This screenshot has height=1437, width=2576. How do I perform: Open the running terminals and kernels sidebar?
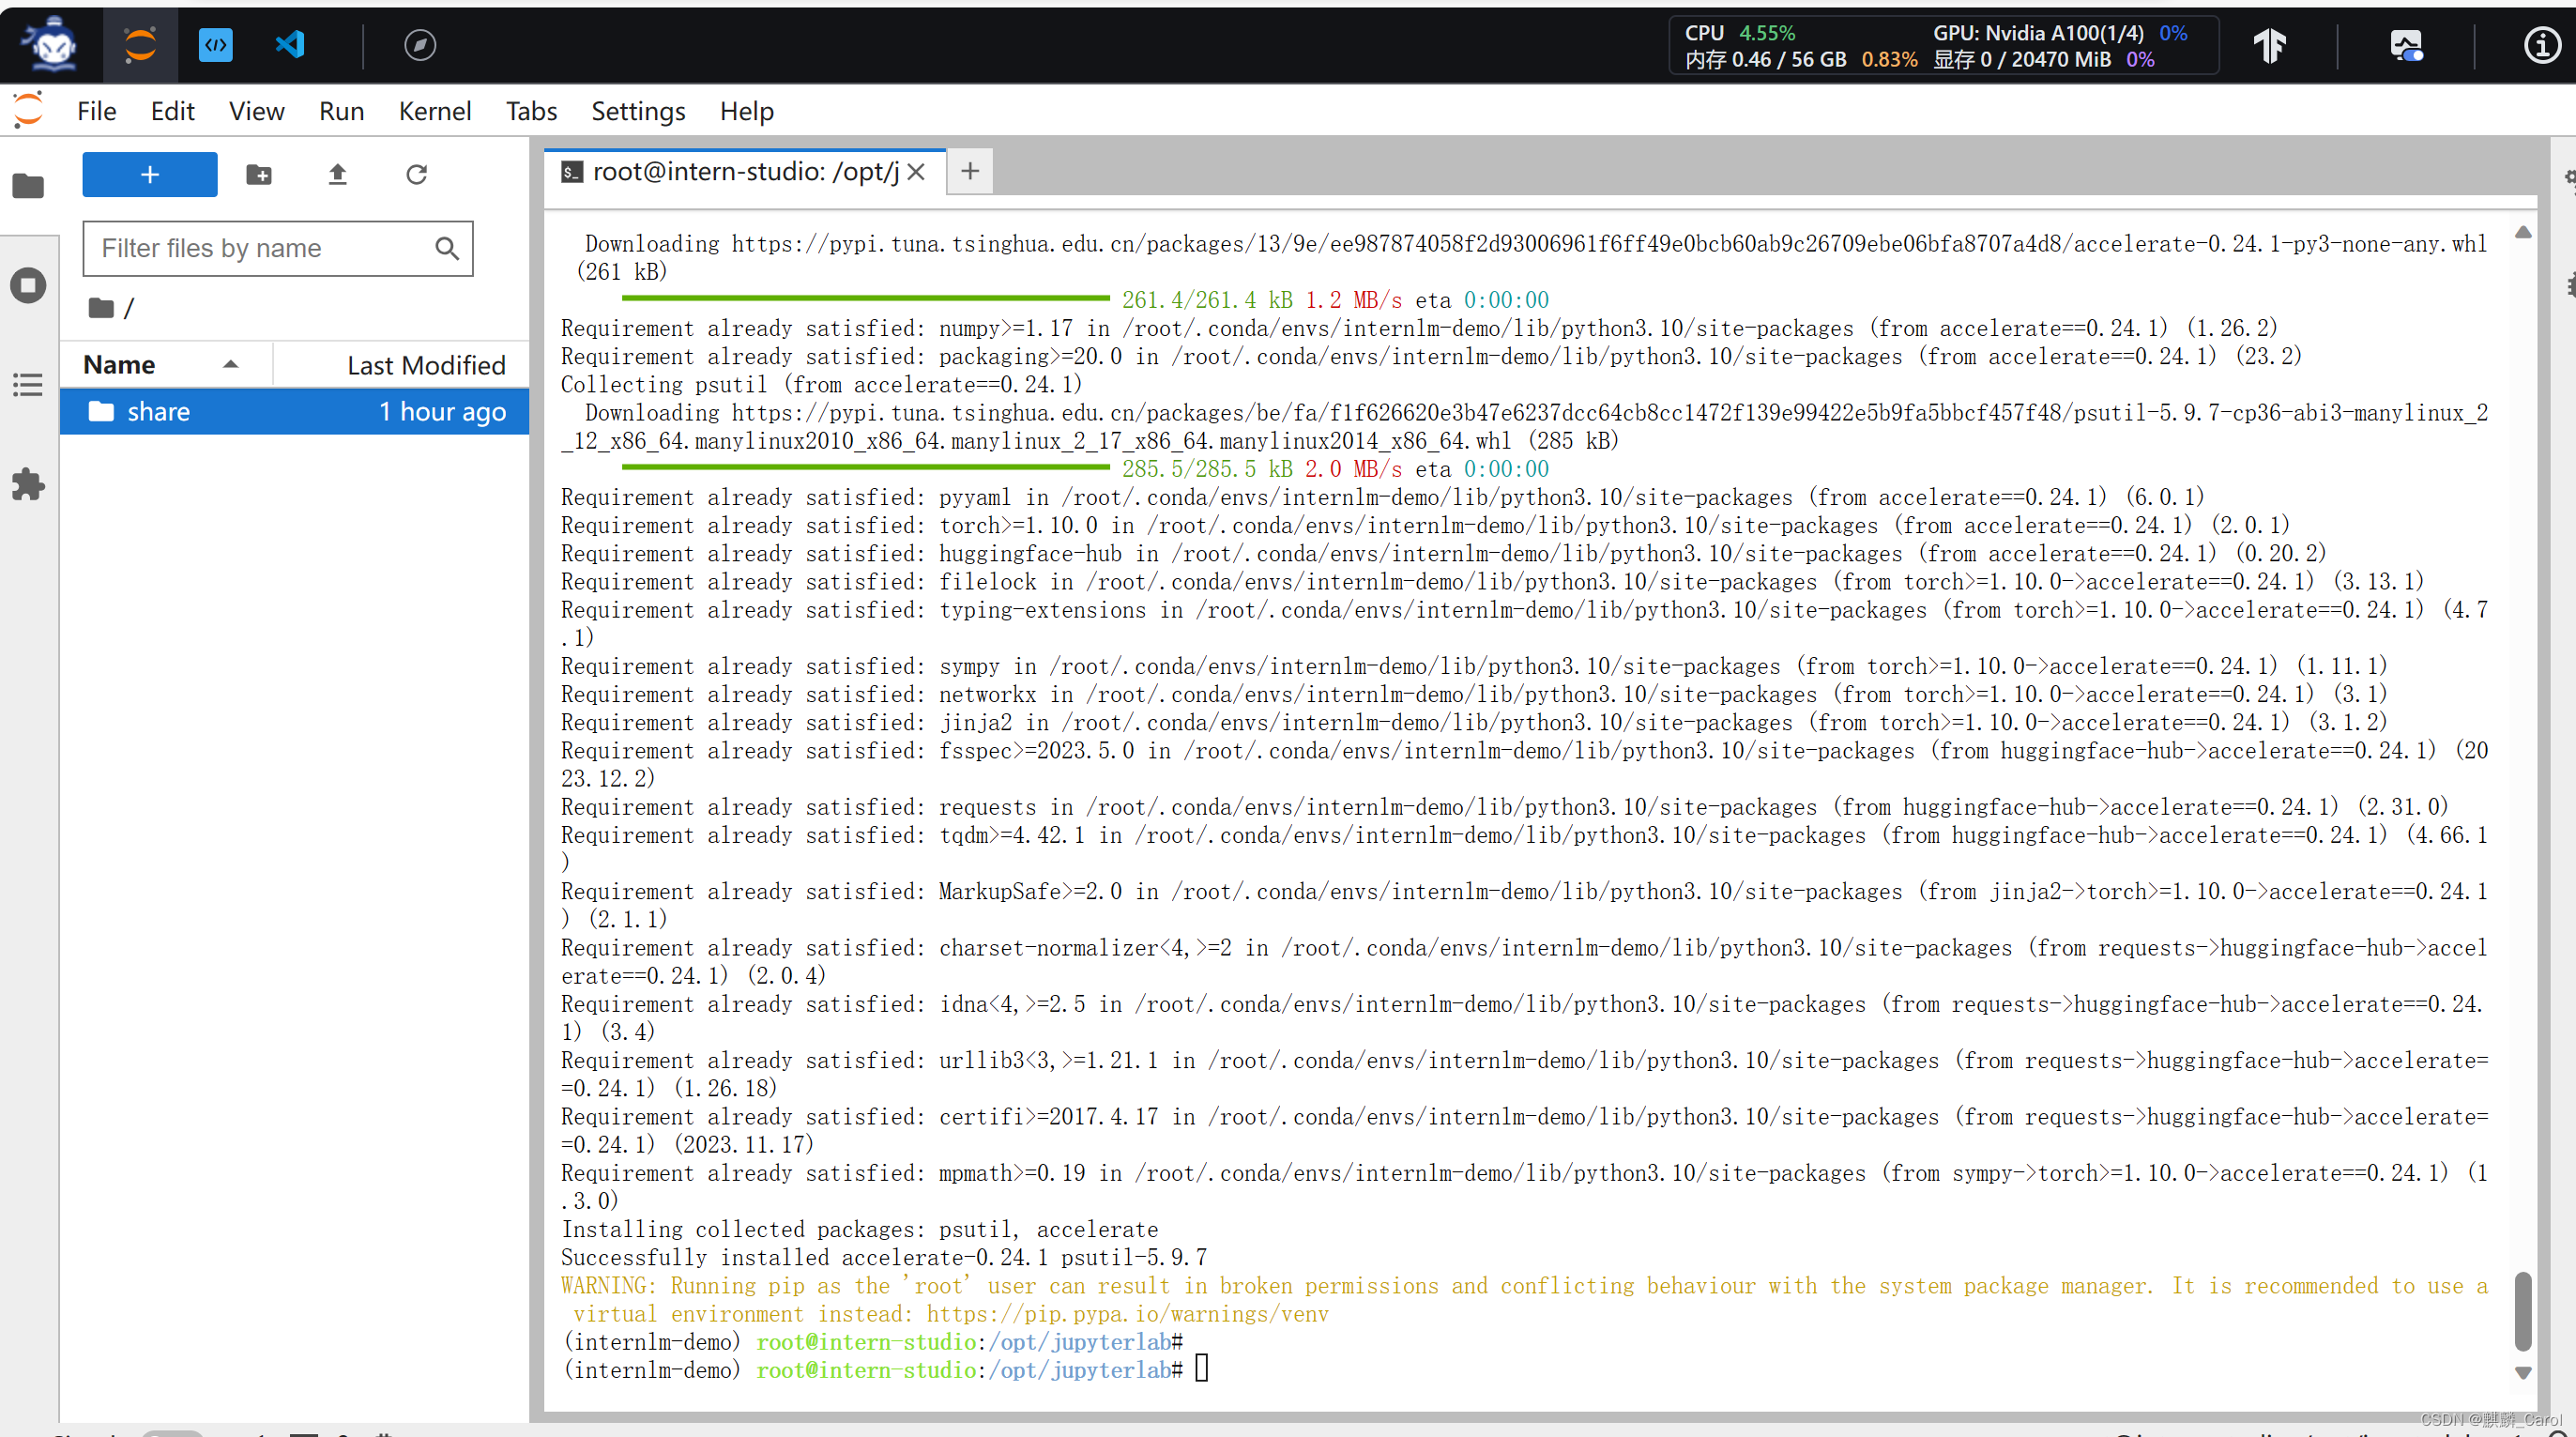coord(28,285)
